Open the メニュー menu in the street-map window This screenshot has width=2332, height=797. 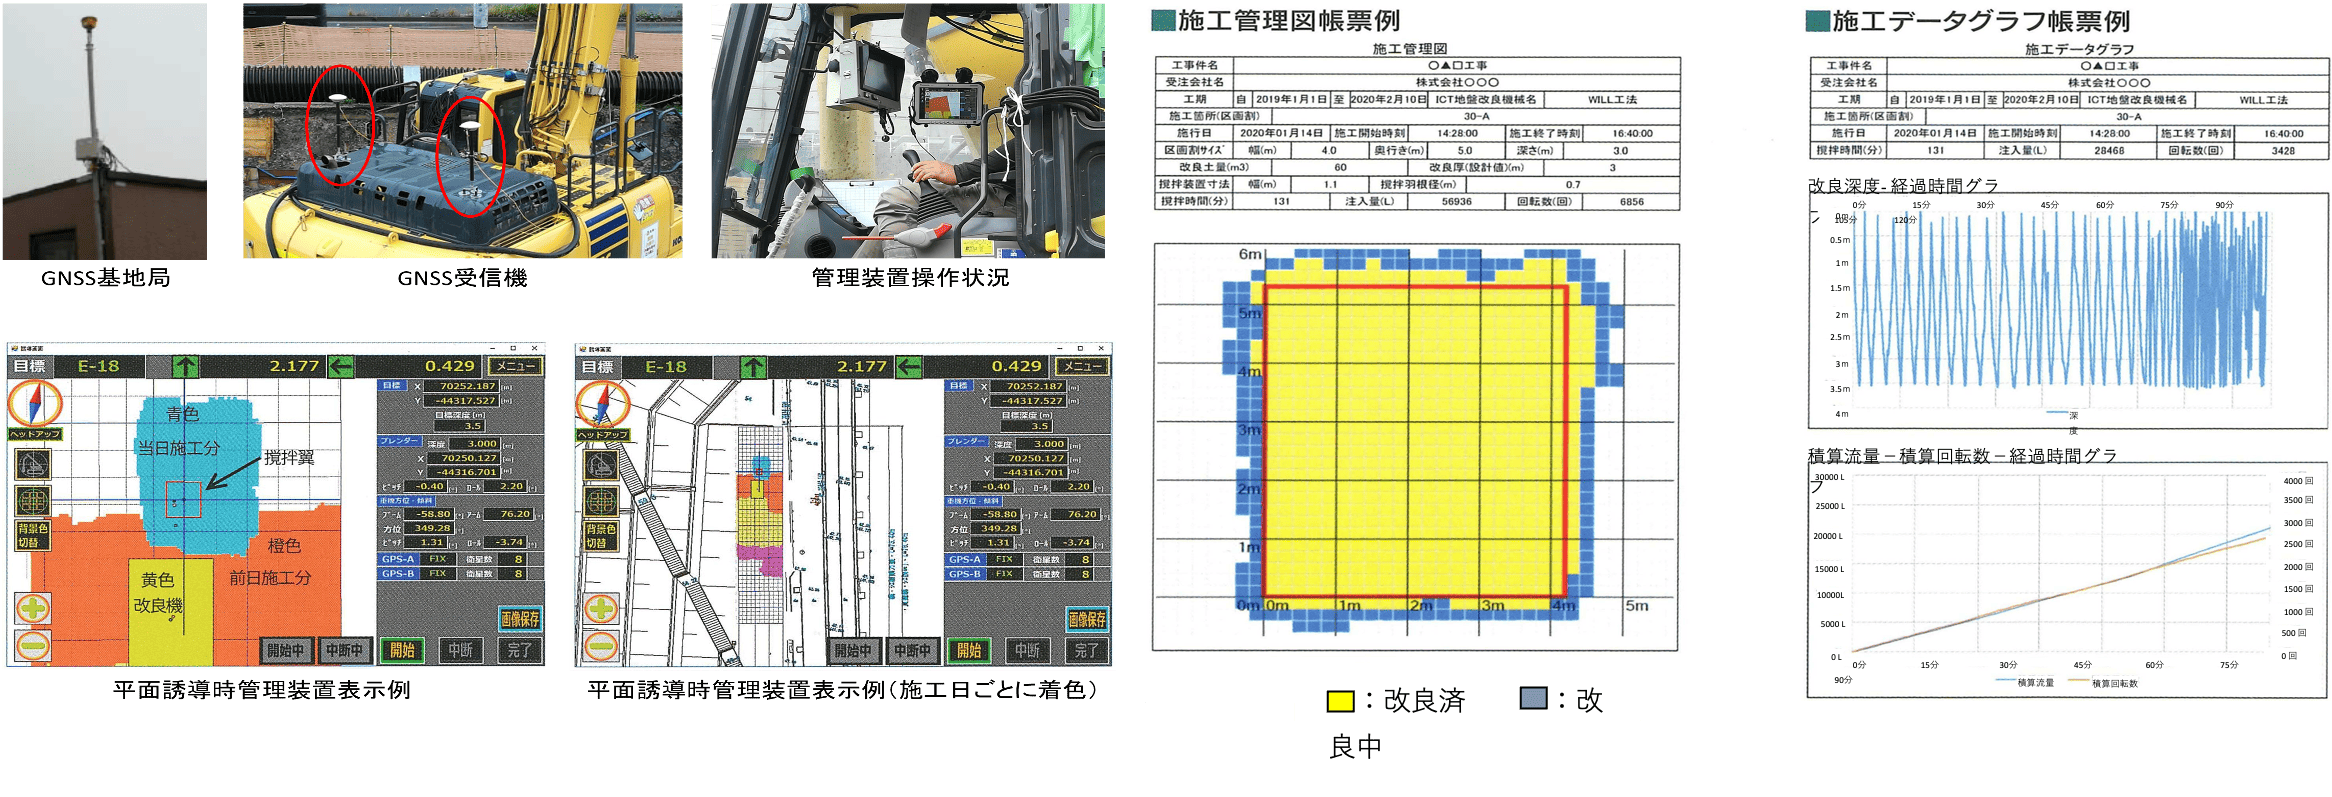click(1083, 367)
